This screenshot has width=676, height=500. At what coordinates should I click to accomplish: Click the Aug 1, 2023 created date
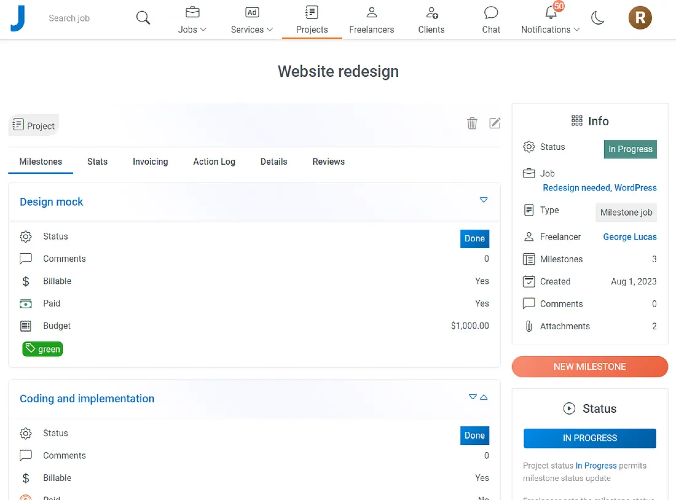coord(633,281)
